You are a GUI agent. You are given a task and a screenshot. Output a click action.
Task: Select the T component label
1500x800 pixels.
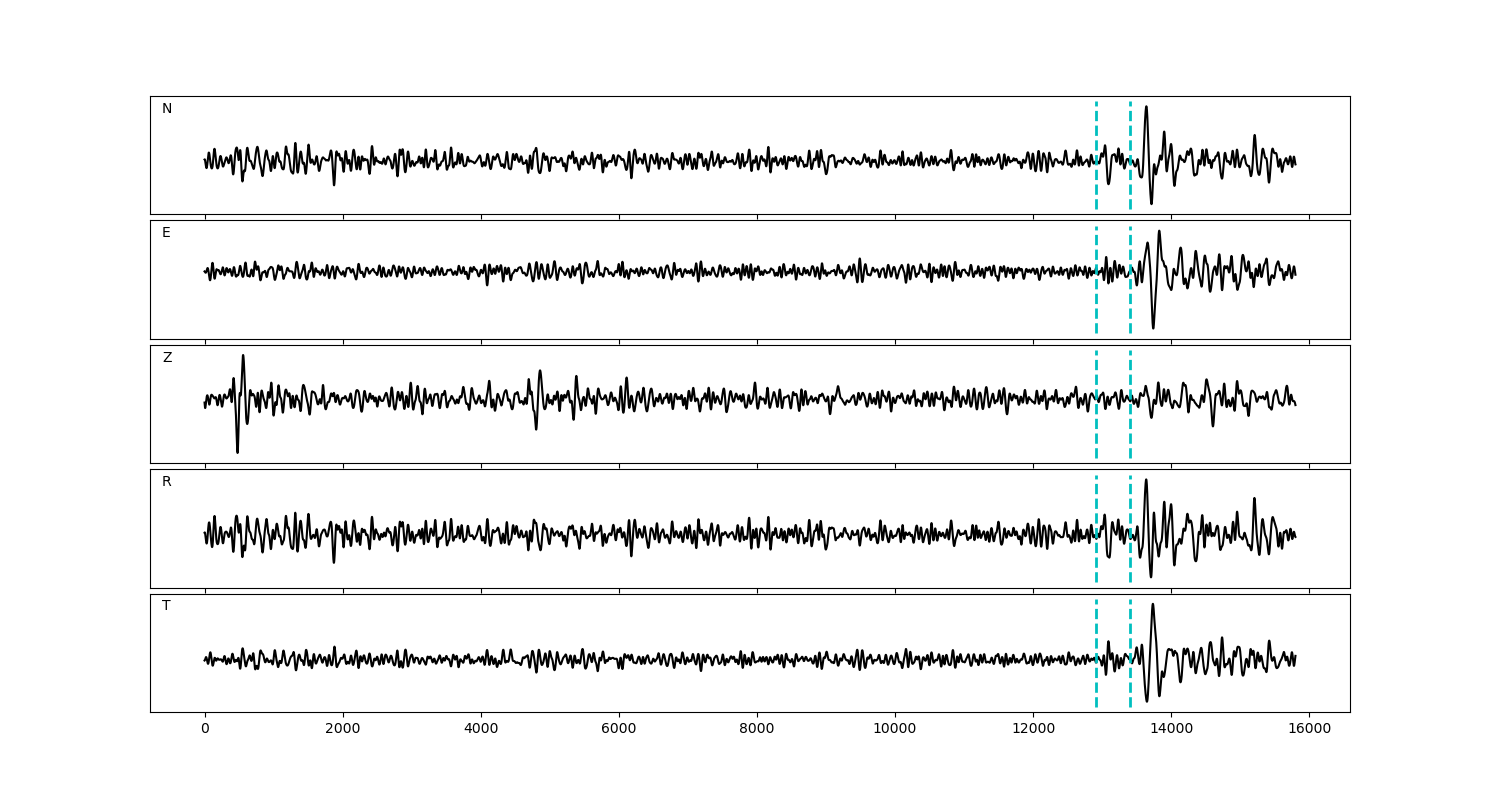[166, 606]
